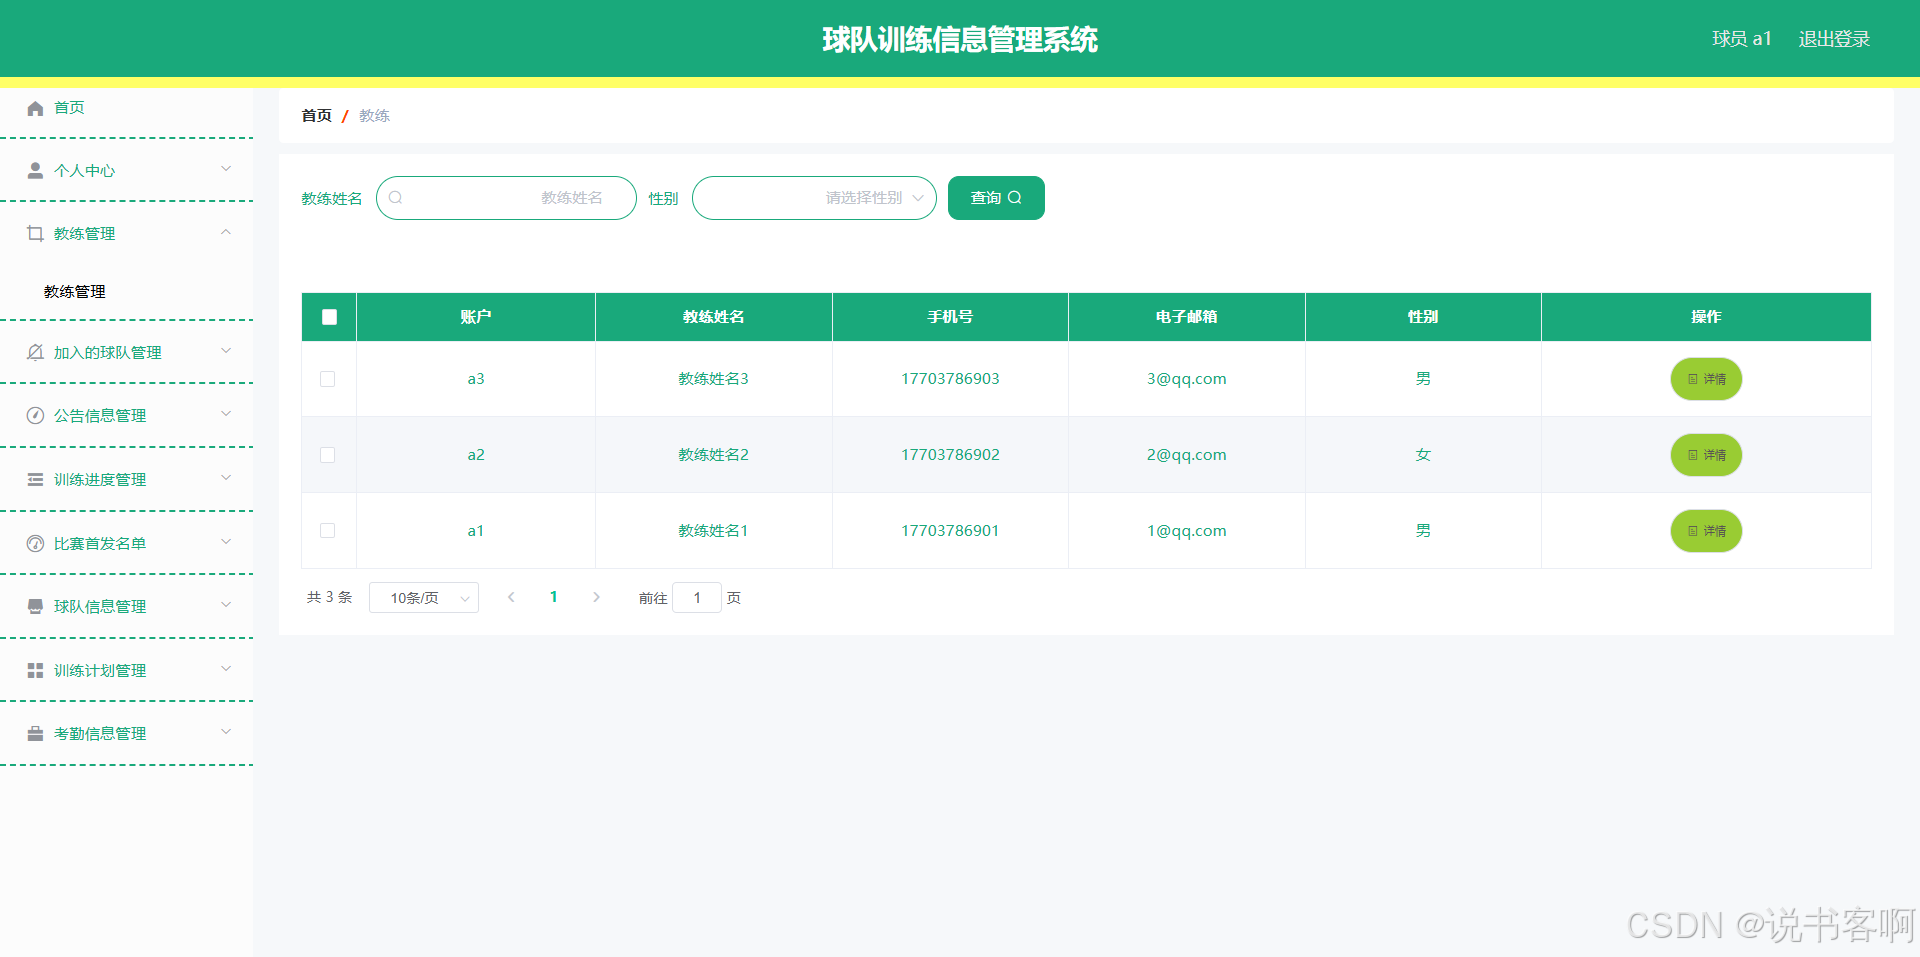The height and width of the screenshot is (957, 1920).
Task: Toggle the select-all checkbox in table header
Action: [329, 317]
